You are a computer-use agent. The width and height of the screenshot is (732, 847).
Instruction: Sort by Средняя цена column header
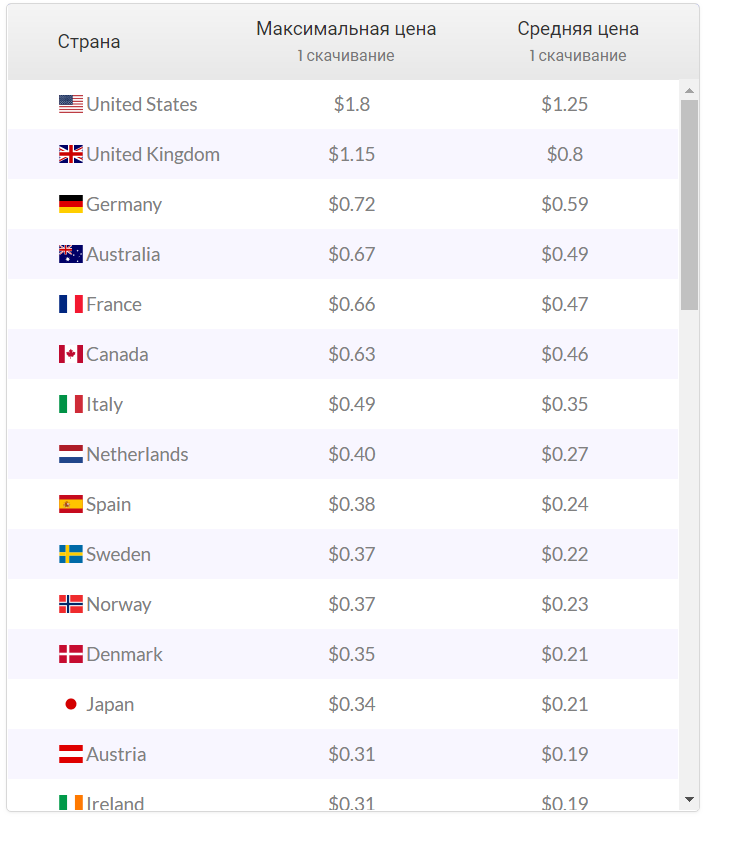point(576,28)
